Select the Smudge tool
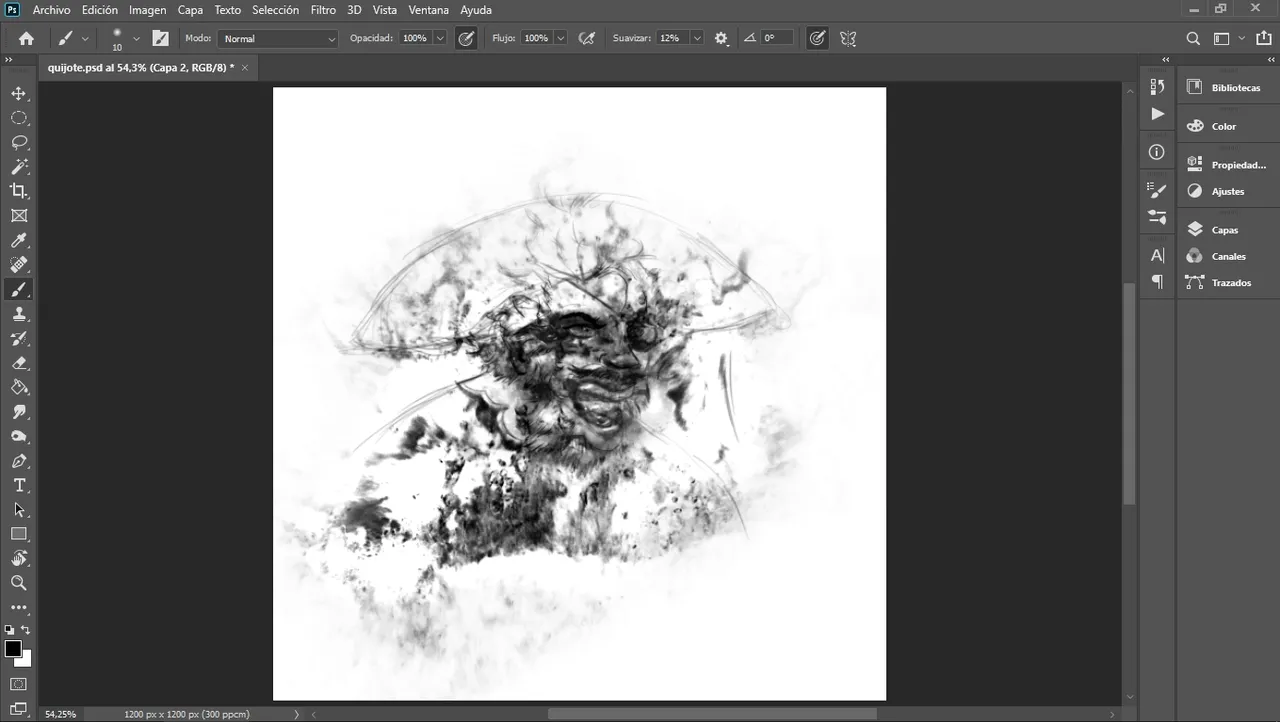Screen dimensions: 1280x722 pyautogui.click(x=19, y=412)
